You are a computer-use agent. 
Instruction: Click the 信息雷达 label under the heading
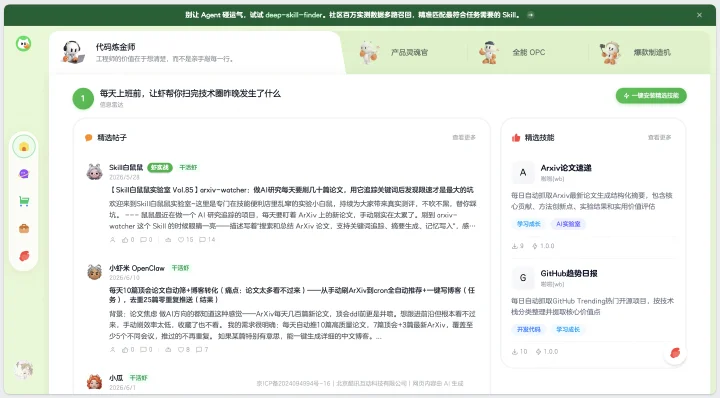(112, 105)
